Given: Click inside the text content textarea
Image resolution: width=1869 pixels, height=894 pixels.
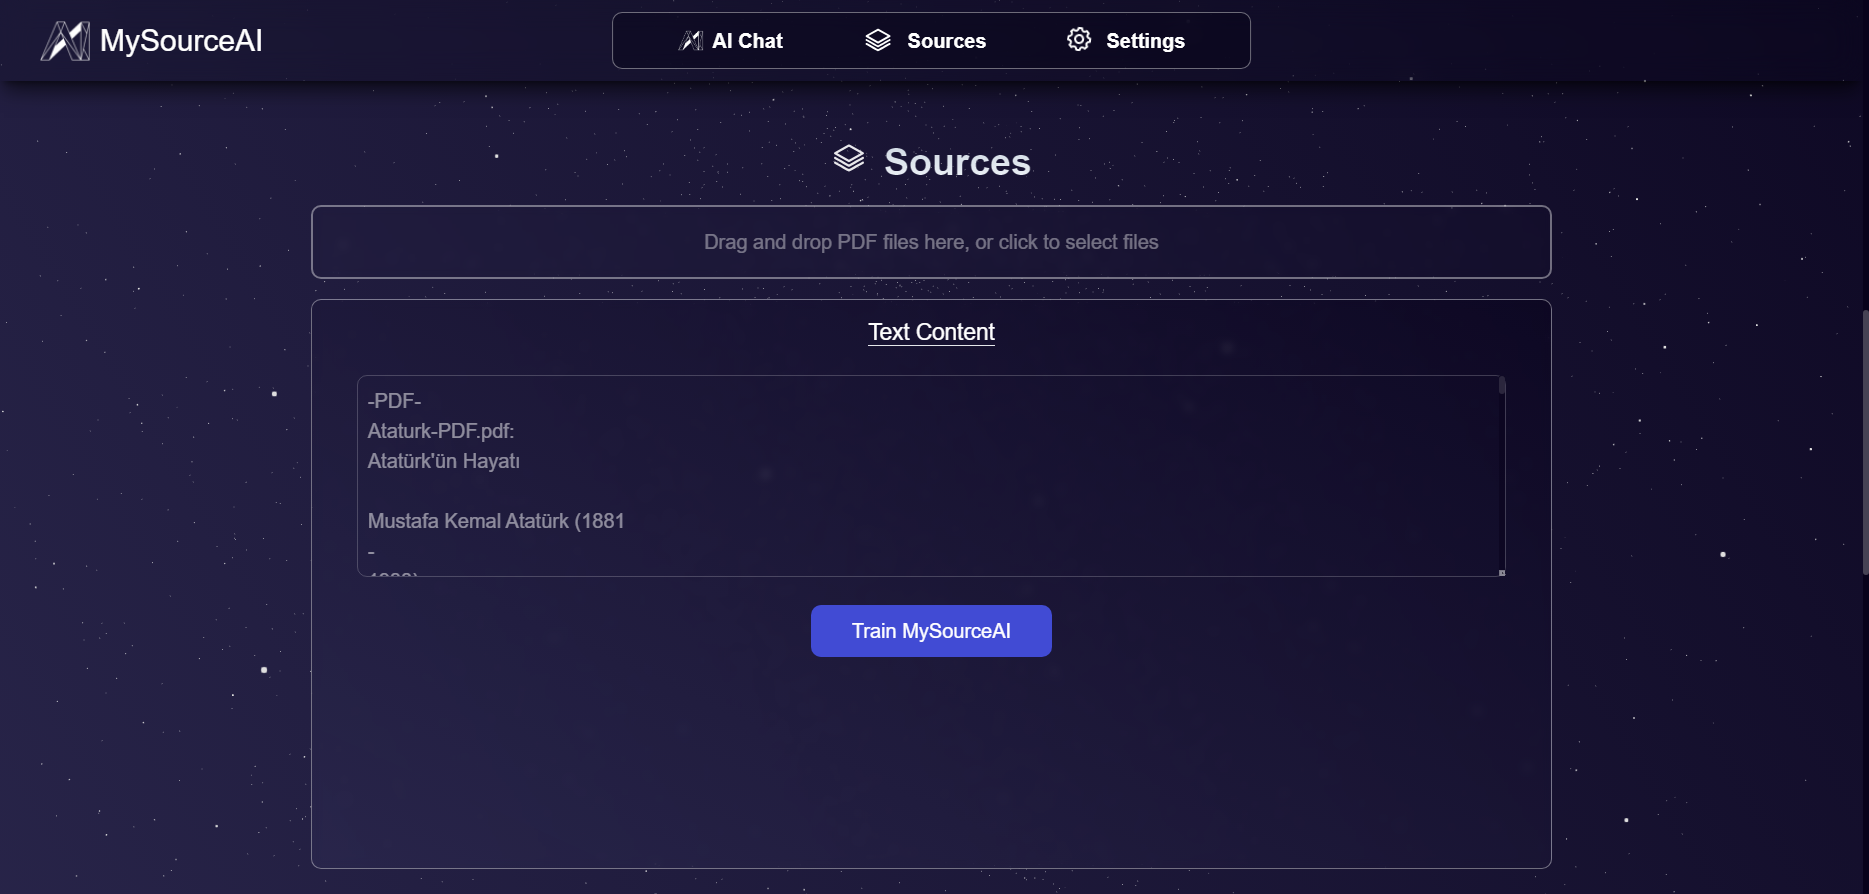Looking at the screenshot, I should [931, 476].
